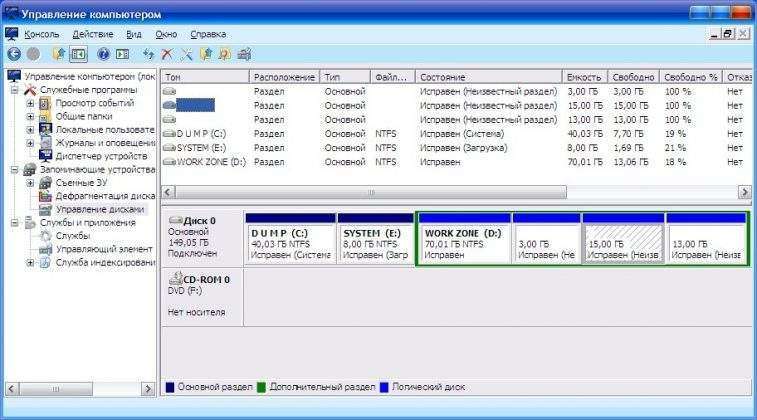Viewport: 757px width, 420px height.
Task: Click the console tree's scroll-right arrow
Action: pyautogui.click(x=148, y=389)
